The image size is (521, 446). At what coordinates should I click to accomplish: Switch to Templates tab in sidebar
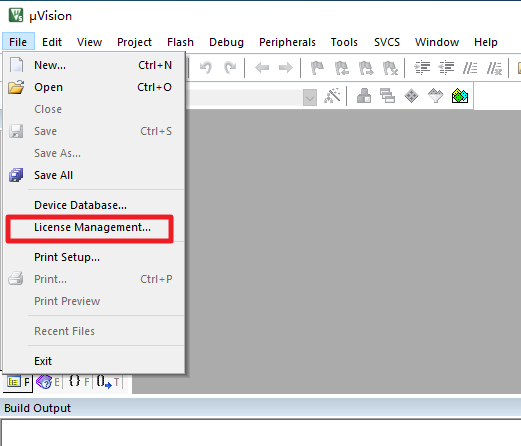[x=108, y=382]
